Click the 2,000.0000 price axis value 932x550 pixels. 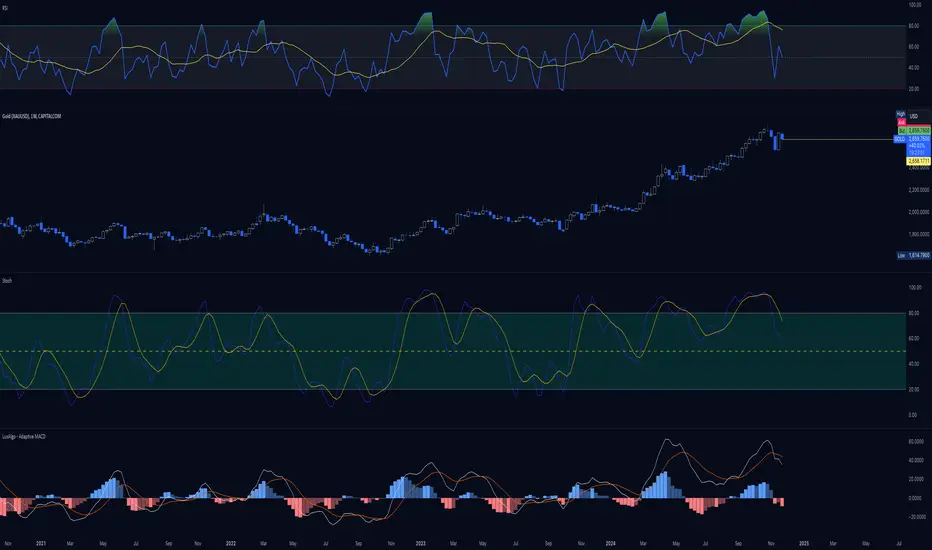(x=919, y=212)
